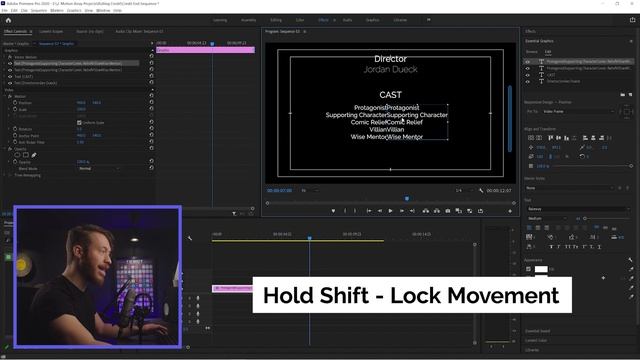This screenshot has width=640, height=360.
Task: Open the Blend Mode Normal dropdown
Action: (98, 169)
